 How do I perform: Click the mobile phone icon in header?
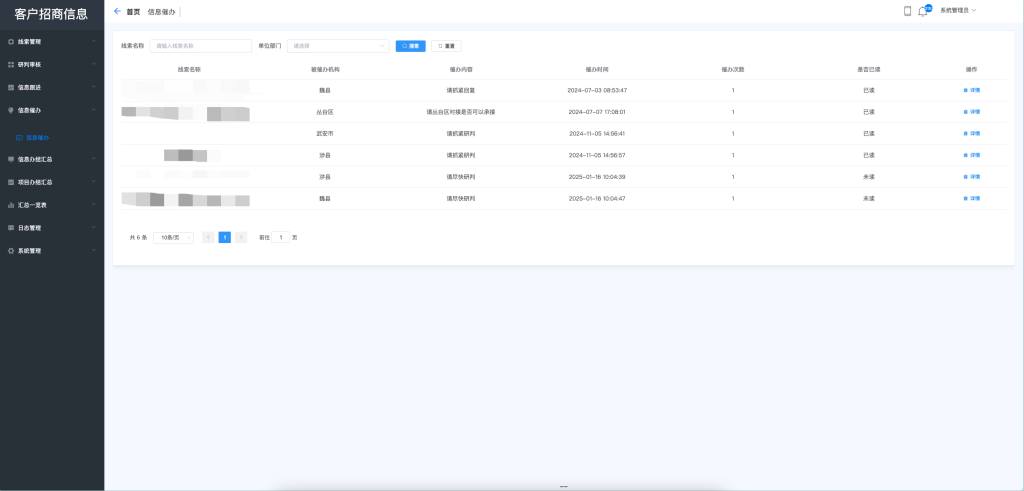907,11
